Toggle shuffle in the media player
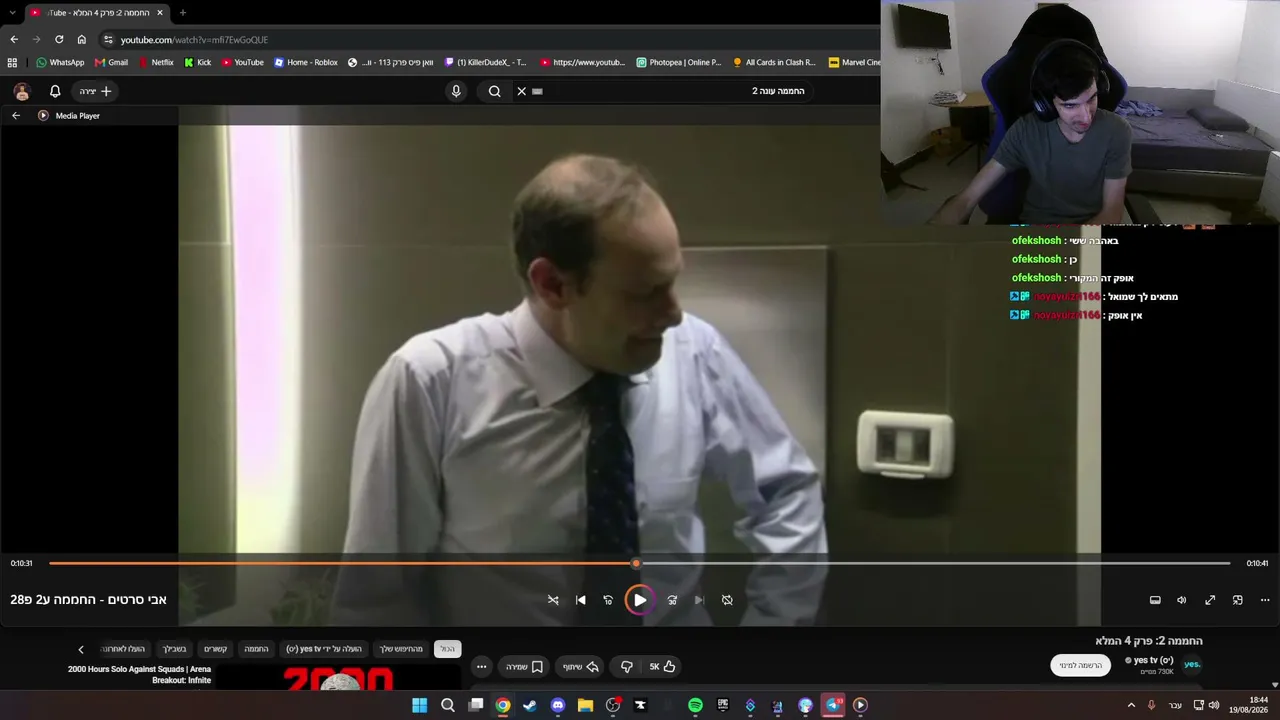Viewport: 1280px width, 720px height. click(553, 600)
